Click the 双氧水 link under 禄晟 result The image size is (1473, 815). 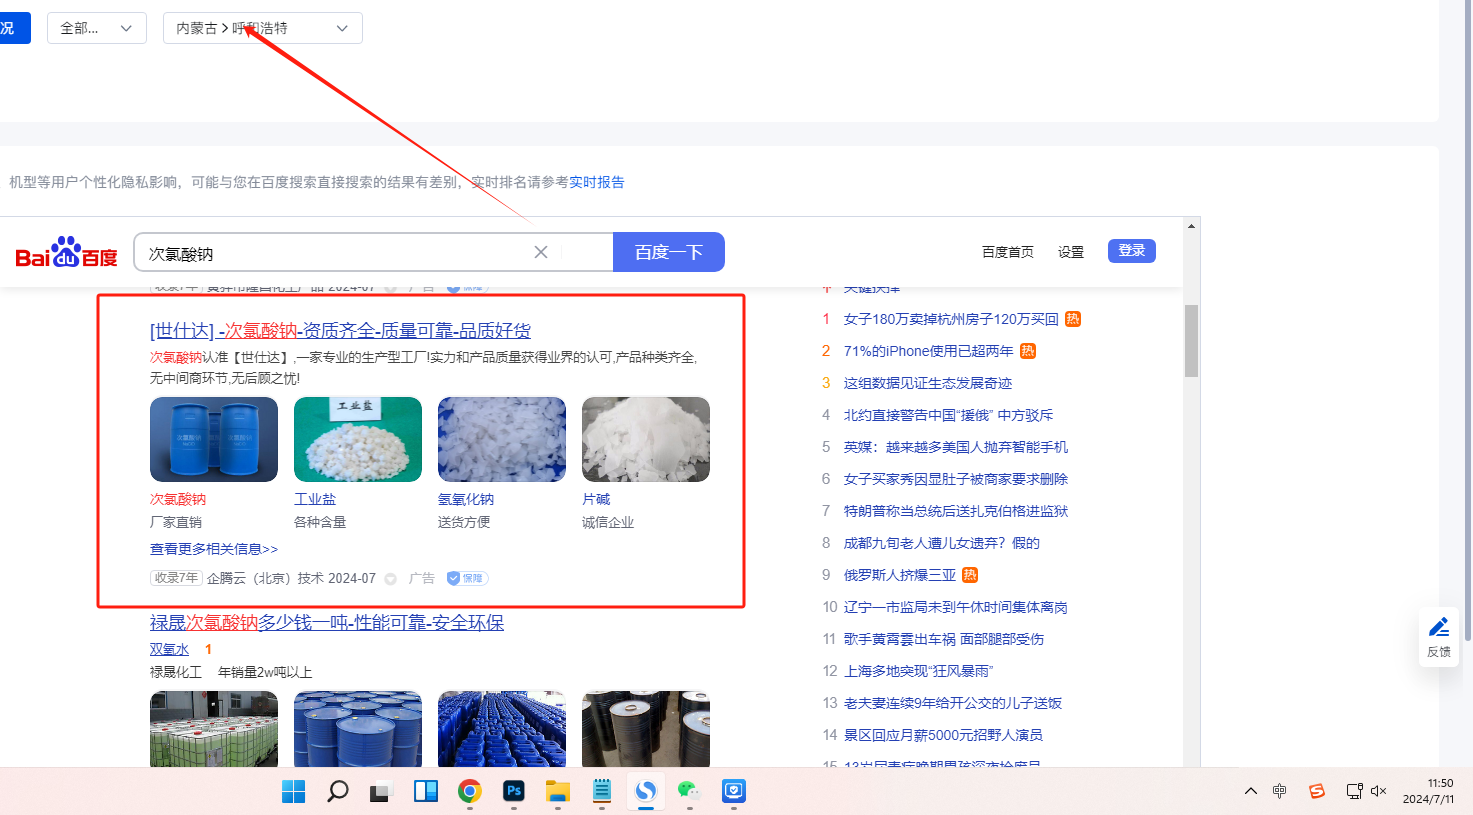click(x=169, y=649)
